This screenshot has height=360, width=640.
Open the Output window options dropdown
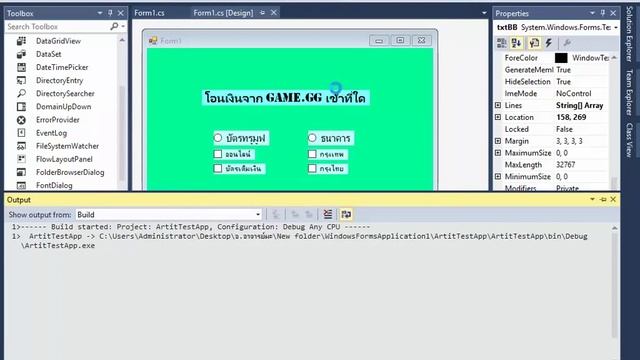click(x=592, y=199)
